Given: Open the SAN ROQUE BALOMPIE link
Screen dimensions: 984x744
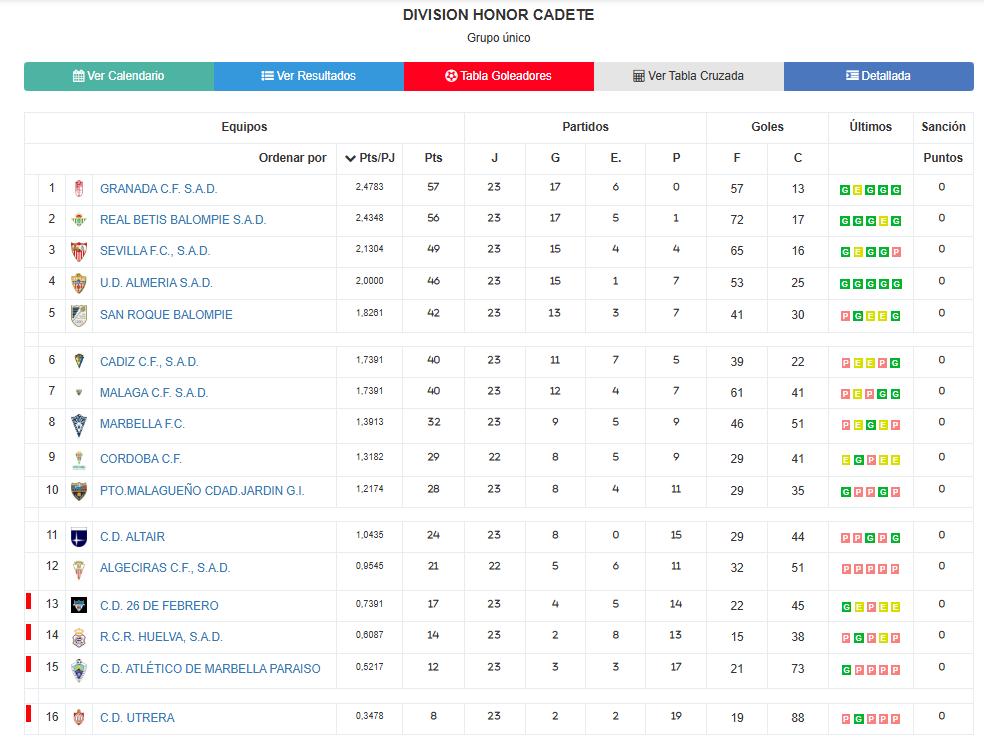Looking at the screenshot, I should click(x=166, y=315).
